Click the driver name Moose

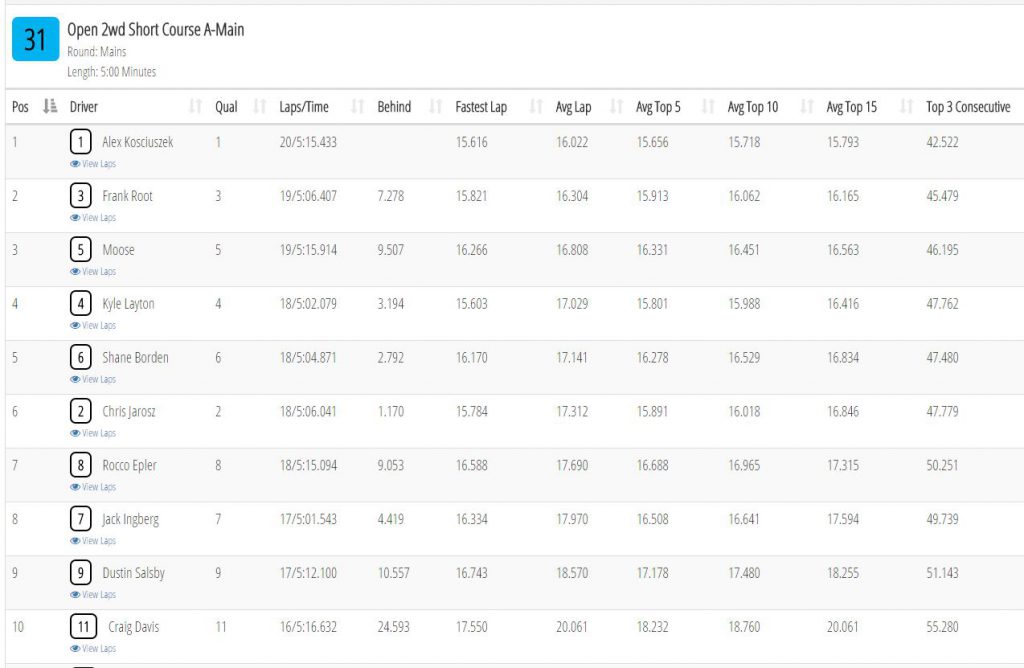coord(118,249)
